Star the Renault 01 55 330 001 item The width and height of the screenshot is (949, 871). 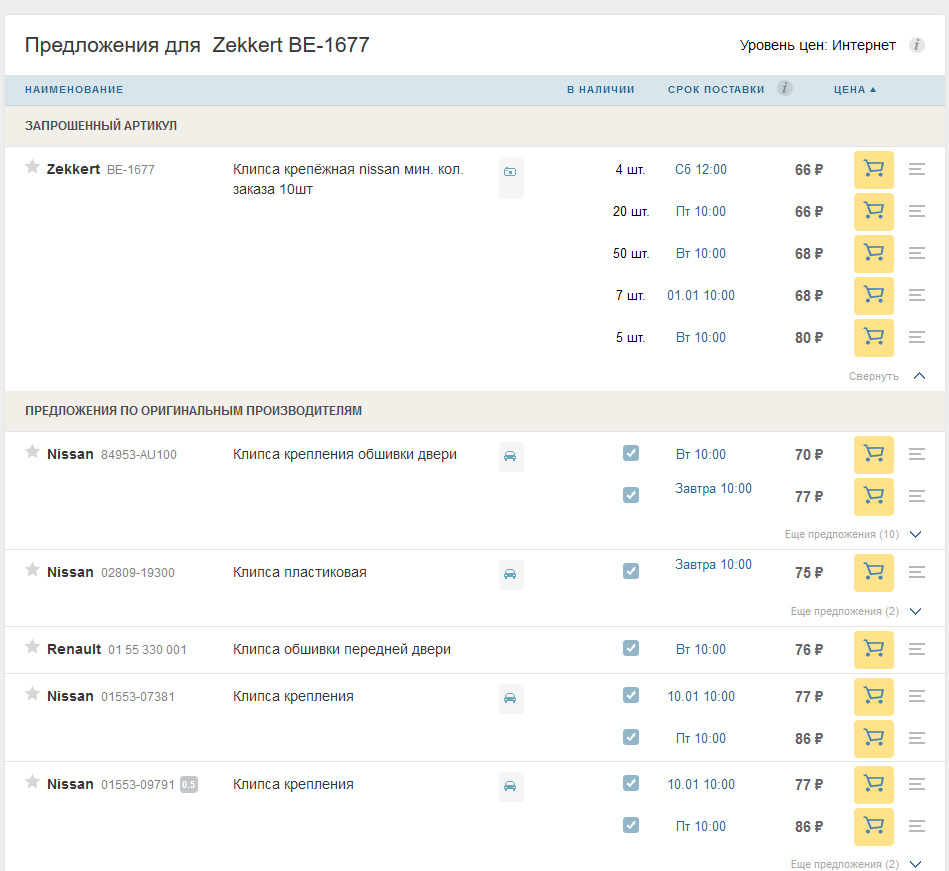[x=32, y=647]
